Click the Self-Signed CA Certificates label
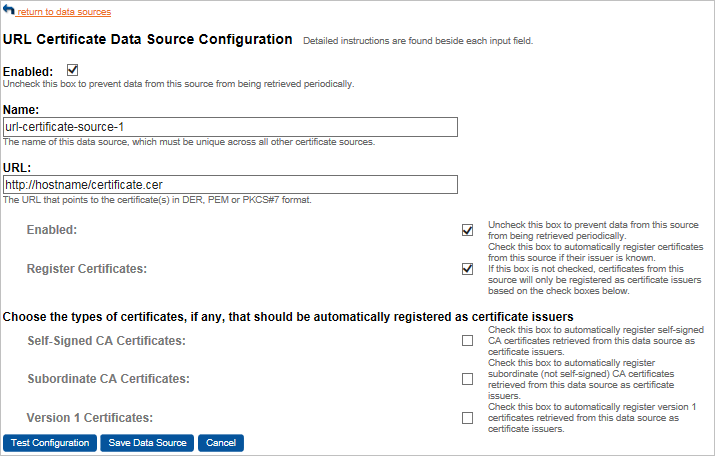715x456 pixels. click(x=108, y=341)
